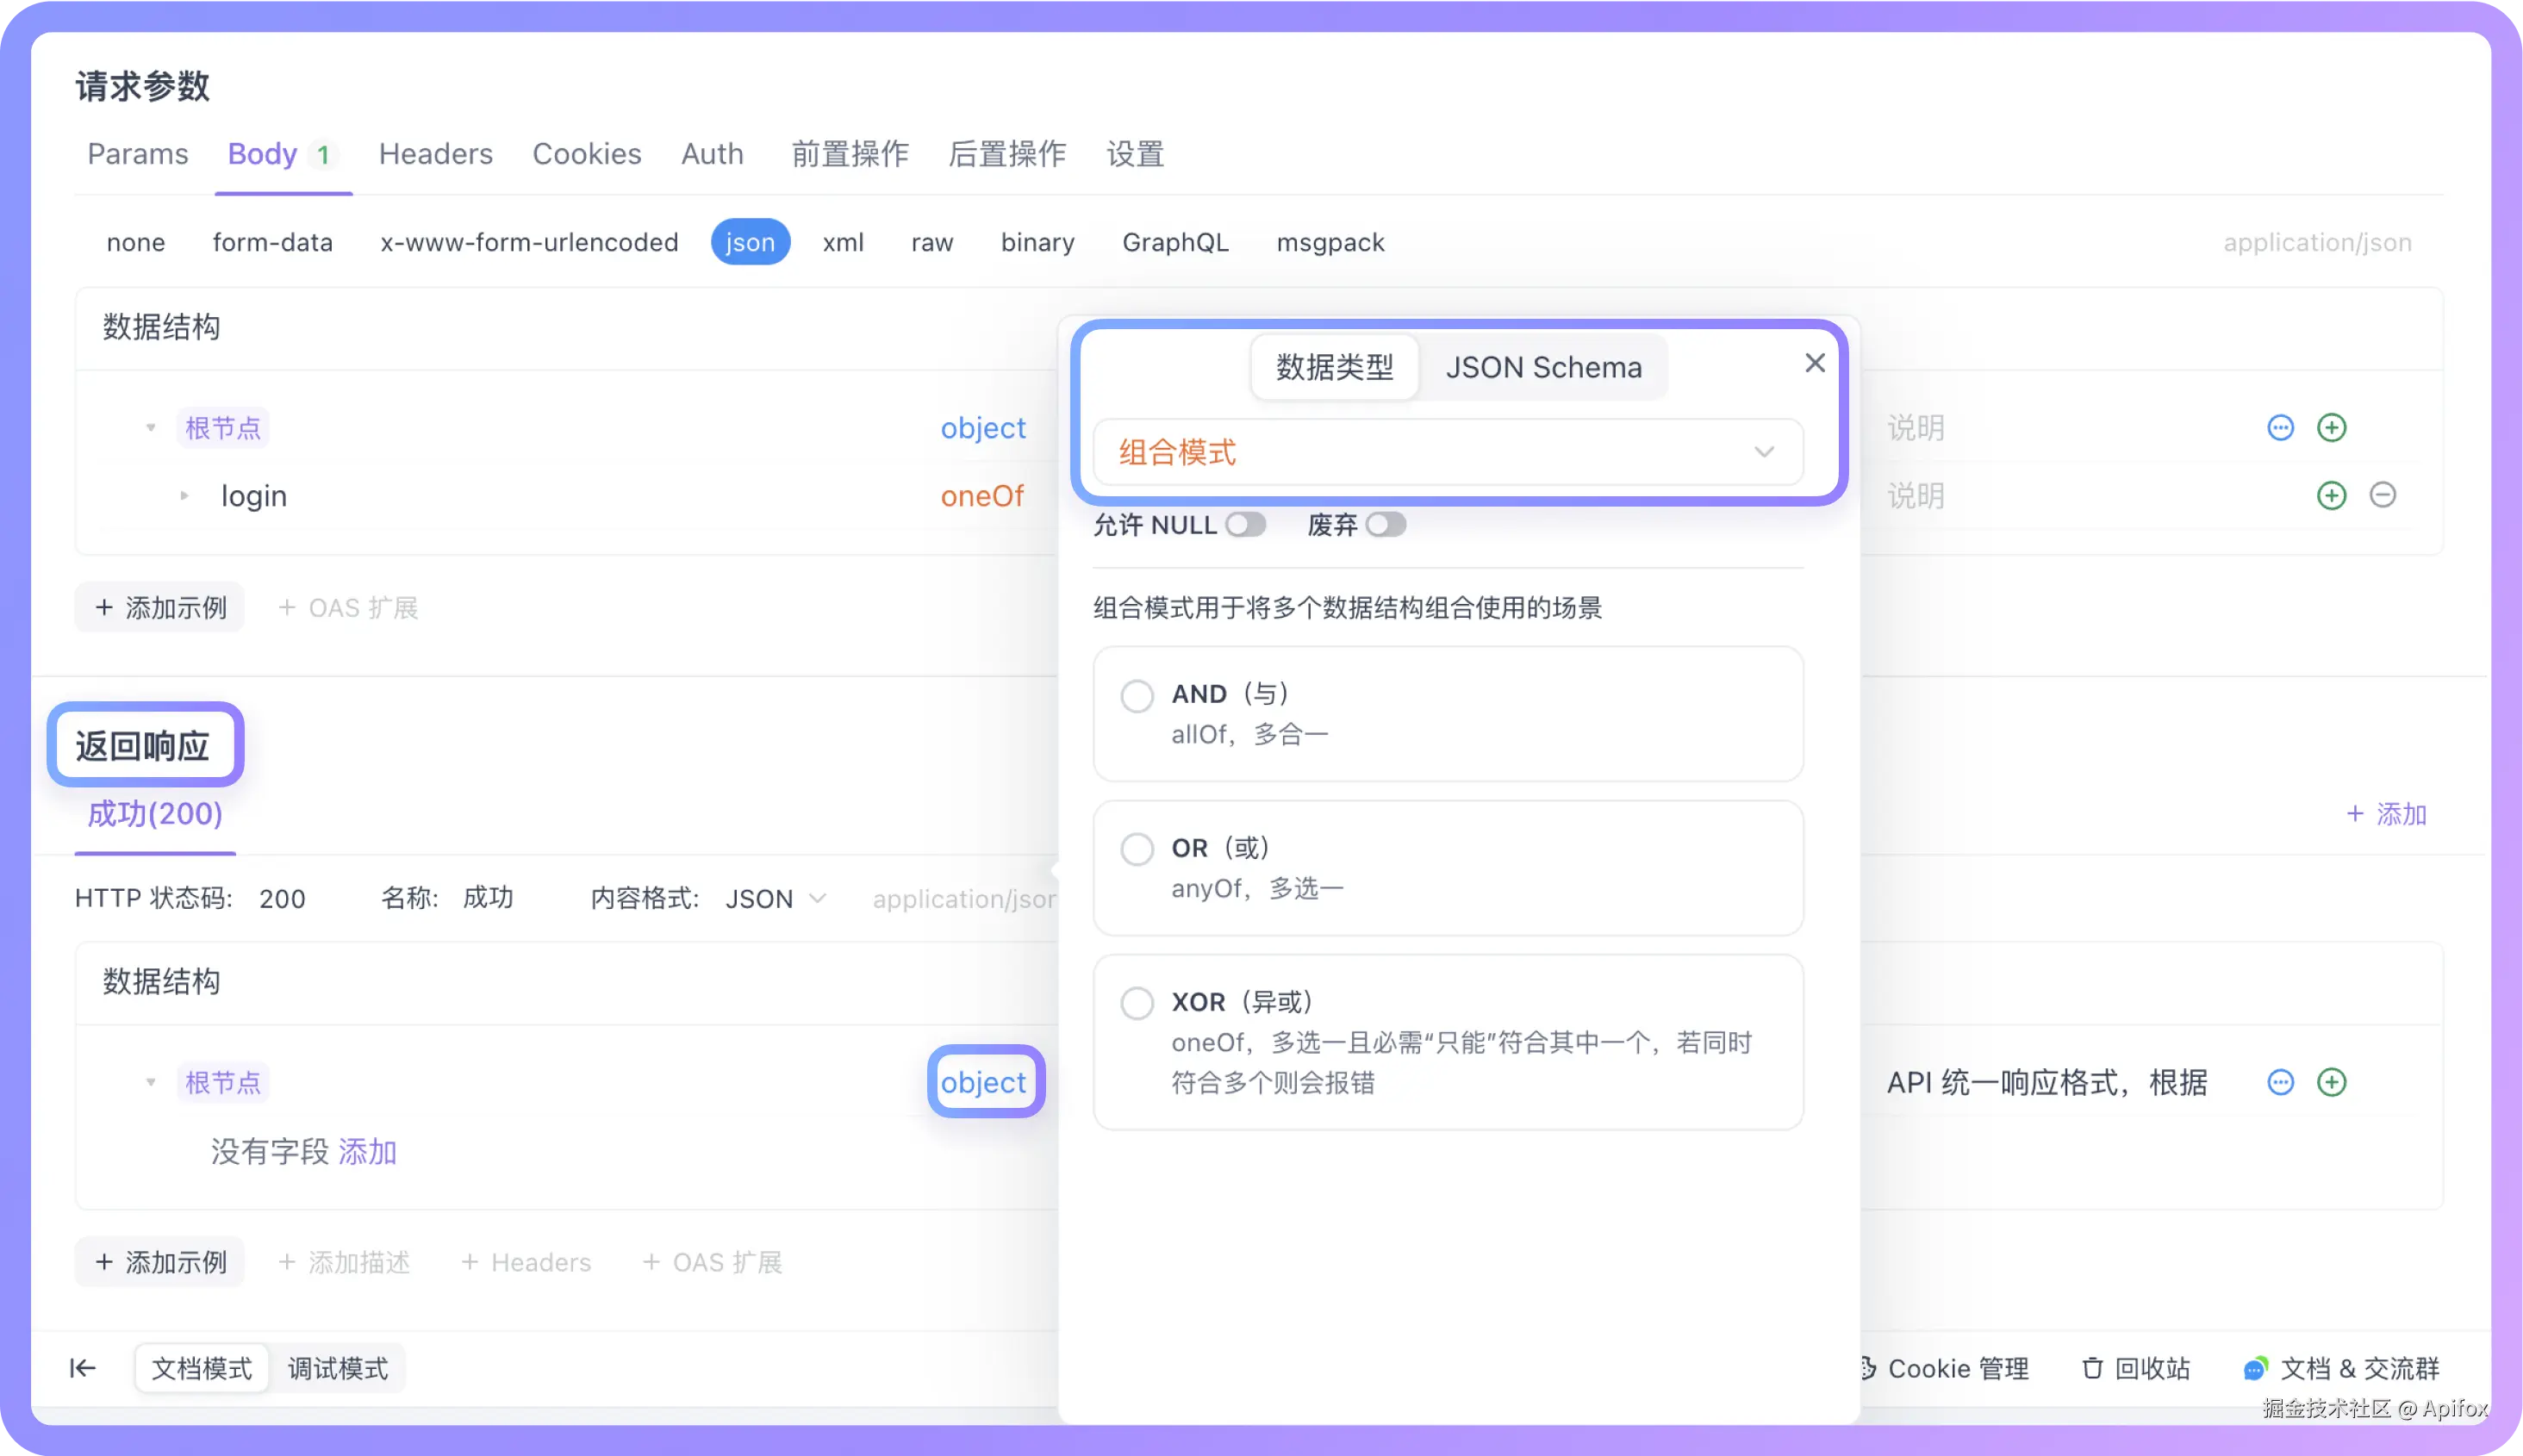
Task: Click HTTP 状态码 value 200
Action: point(282,898)
